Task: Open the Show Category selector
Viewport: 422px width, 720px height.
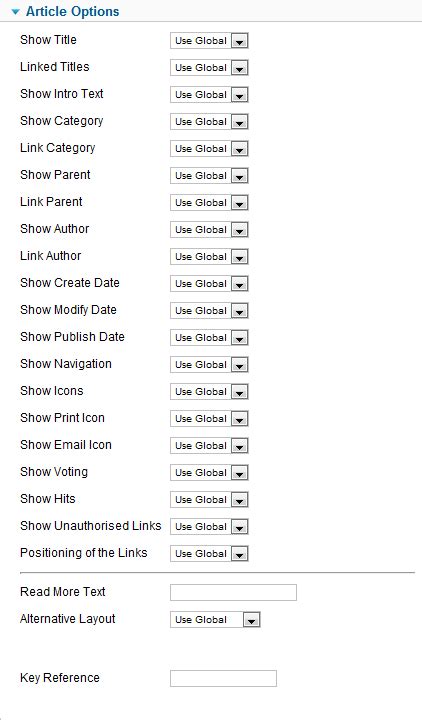Action: (209, 122)
